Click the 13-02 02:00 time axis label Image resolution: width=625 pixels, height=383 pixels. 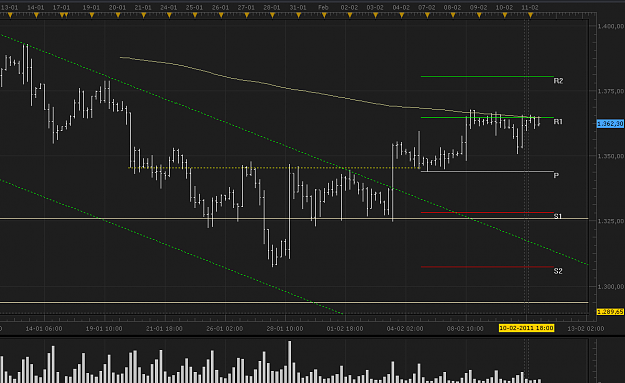pyautogui.click(x=586, y=329)
